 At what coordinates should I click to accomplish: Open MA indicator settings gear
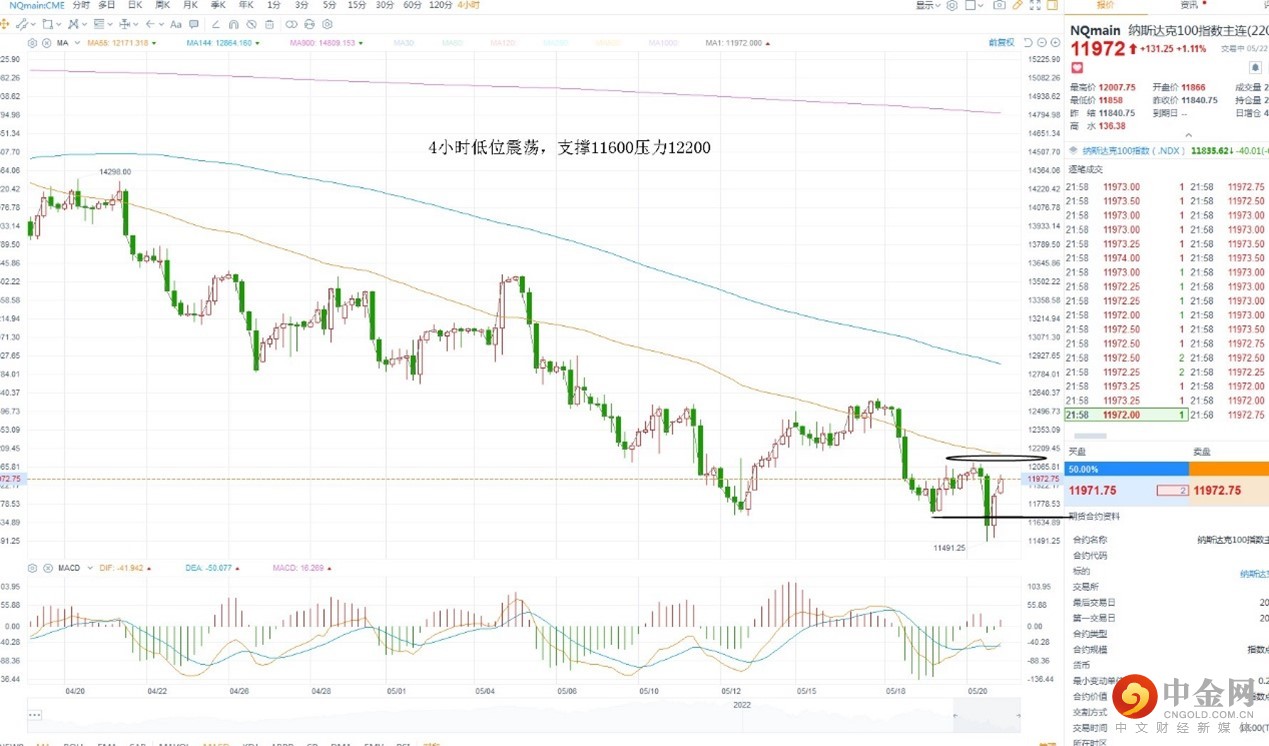(x=32, y=43)
